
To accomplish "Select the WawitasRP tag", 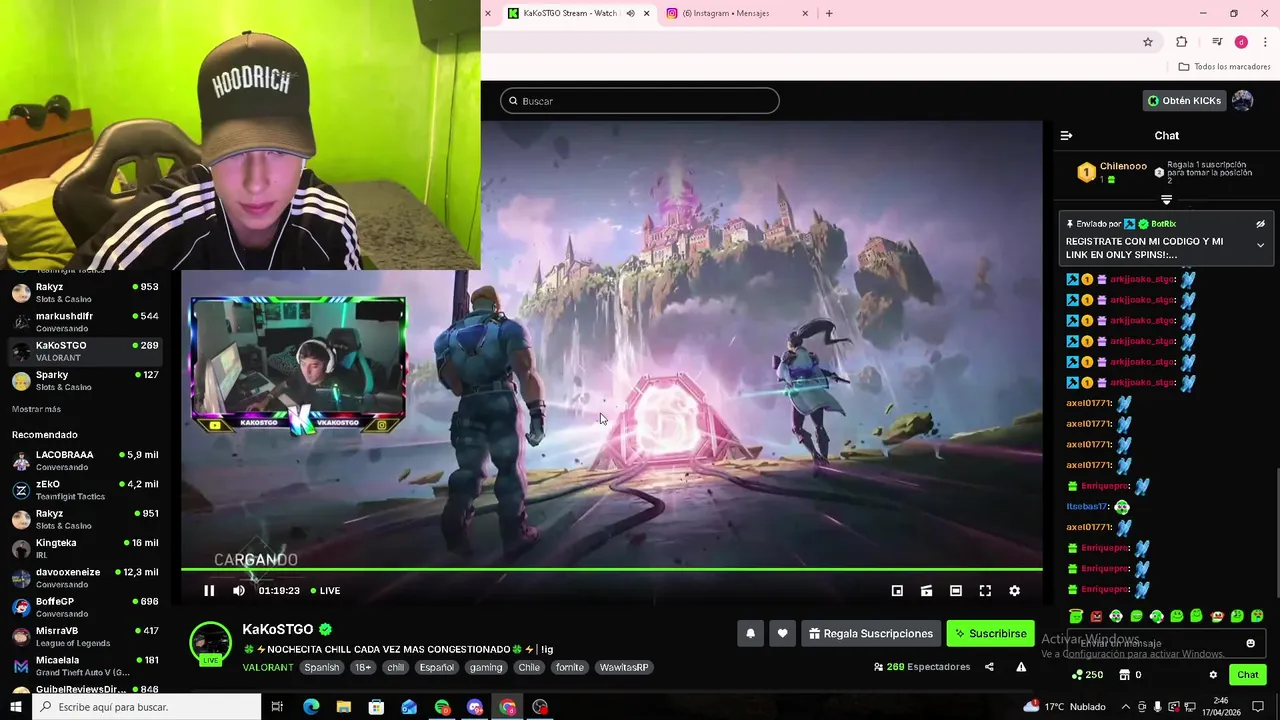I will (624, 667).
